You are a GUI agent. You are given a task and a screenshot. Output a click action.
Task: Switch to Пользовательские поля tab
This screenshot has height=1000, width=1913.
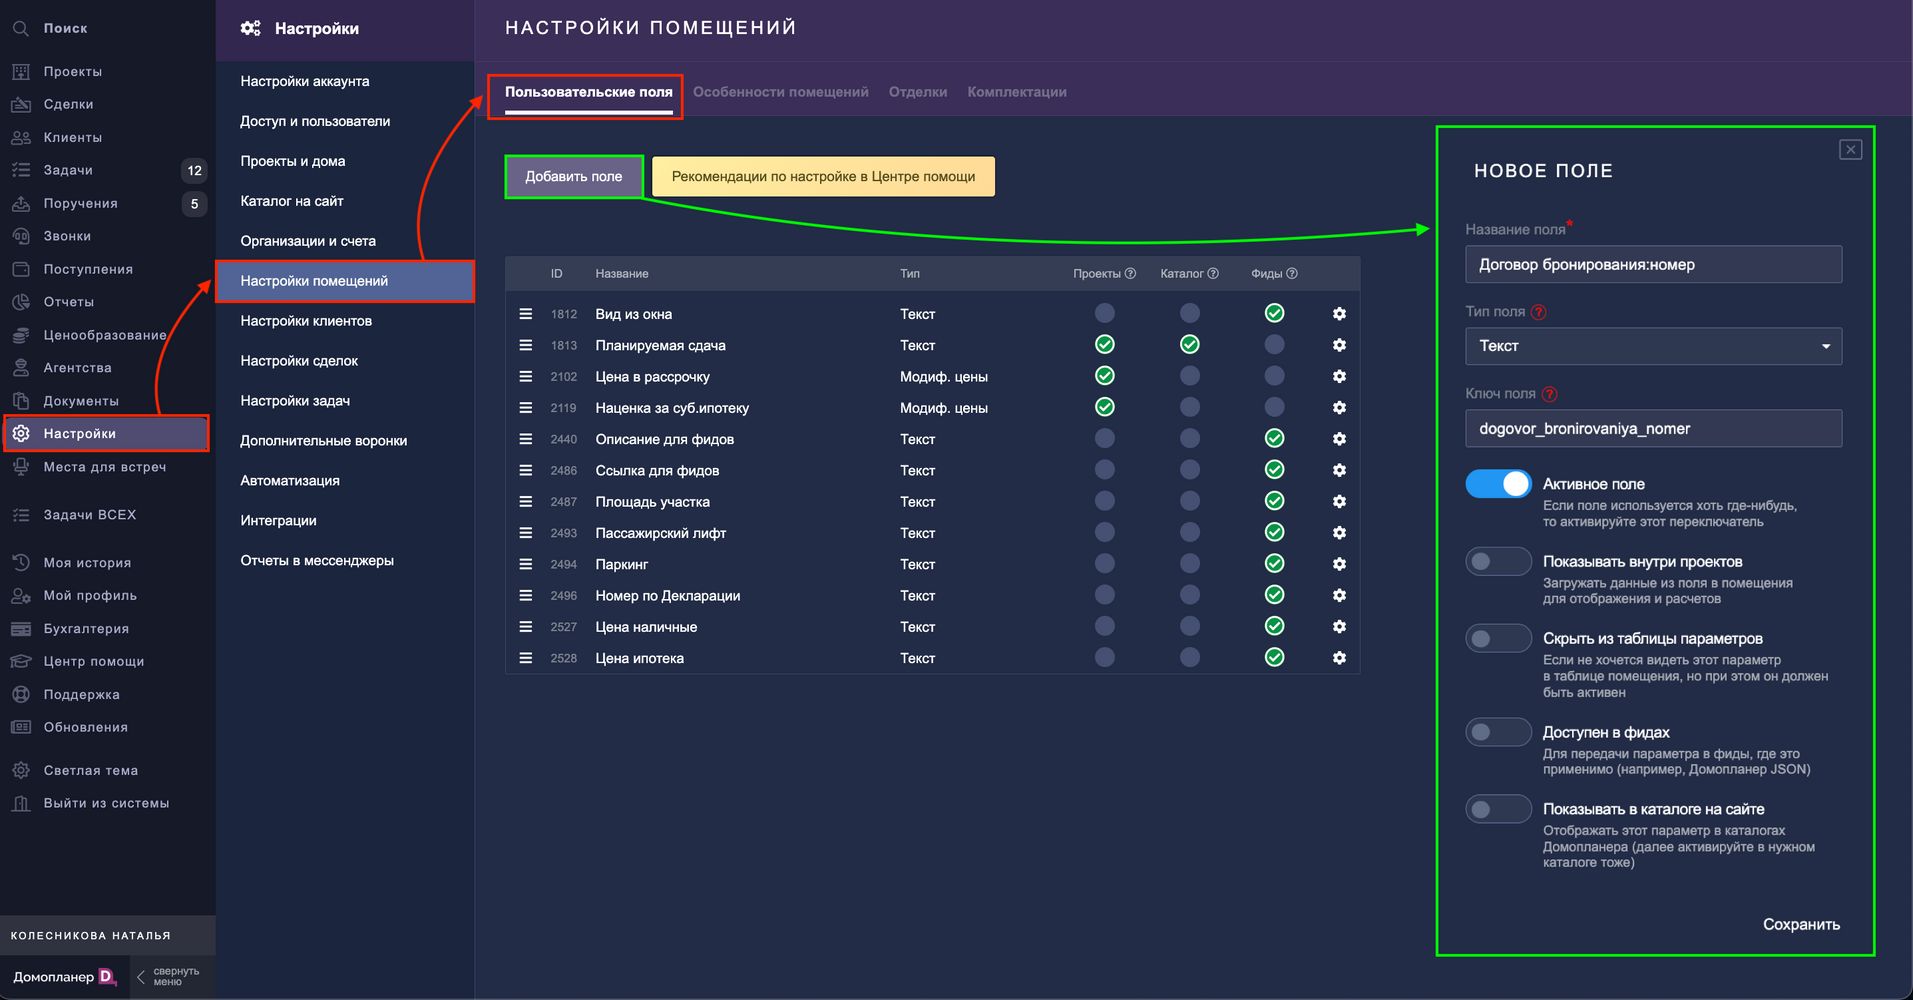[x=588, y=92]
